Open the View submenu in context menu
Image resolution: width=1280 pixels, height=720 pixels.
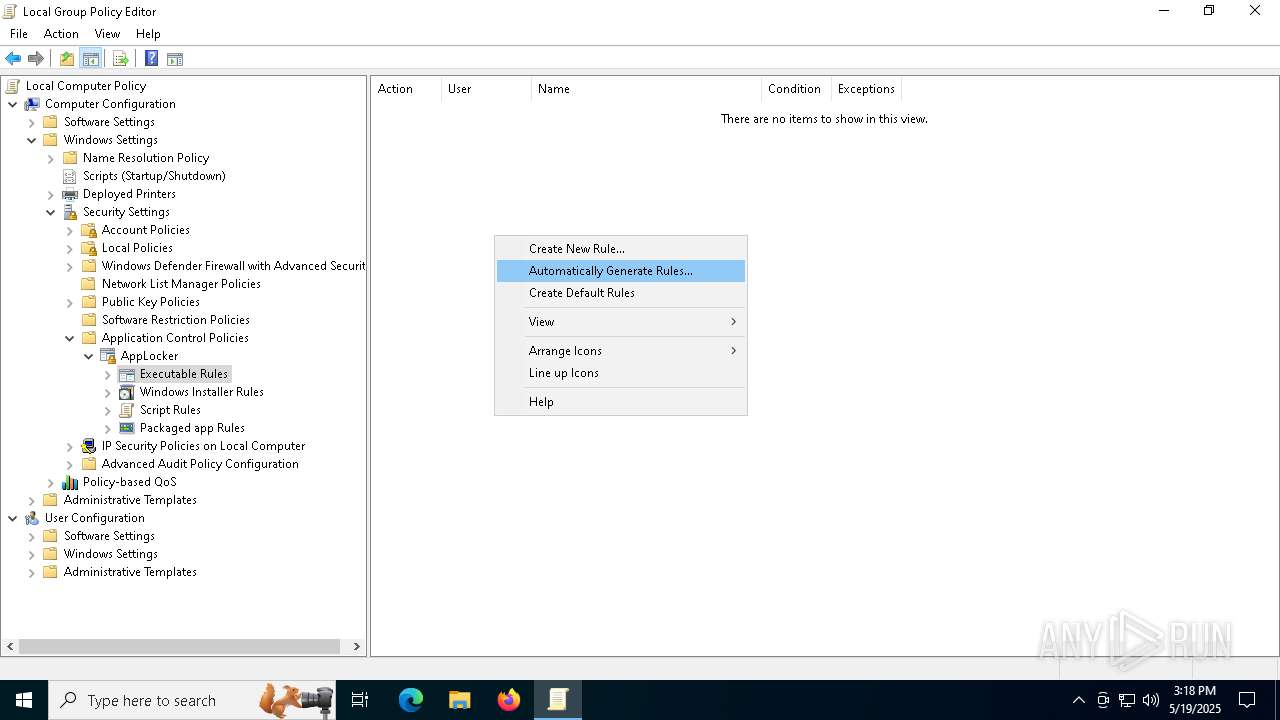point(621,322)
